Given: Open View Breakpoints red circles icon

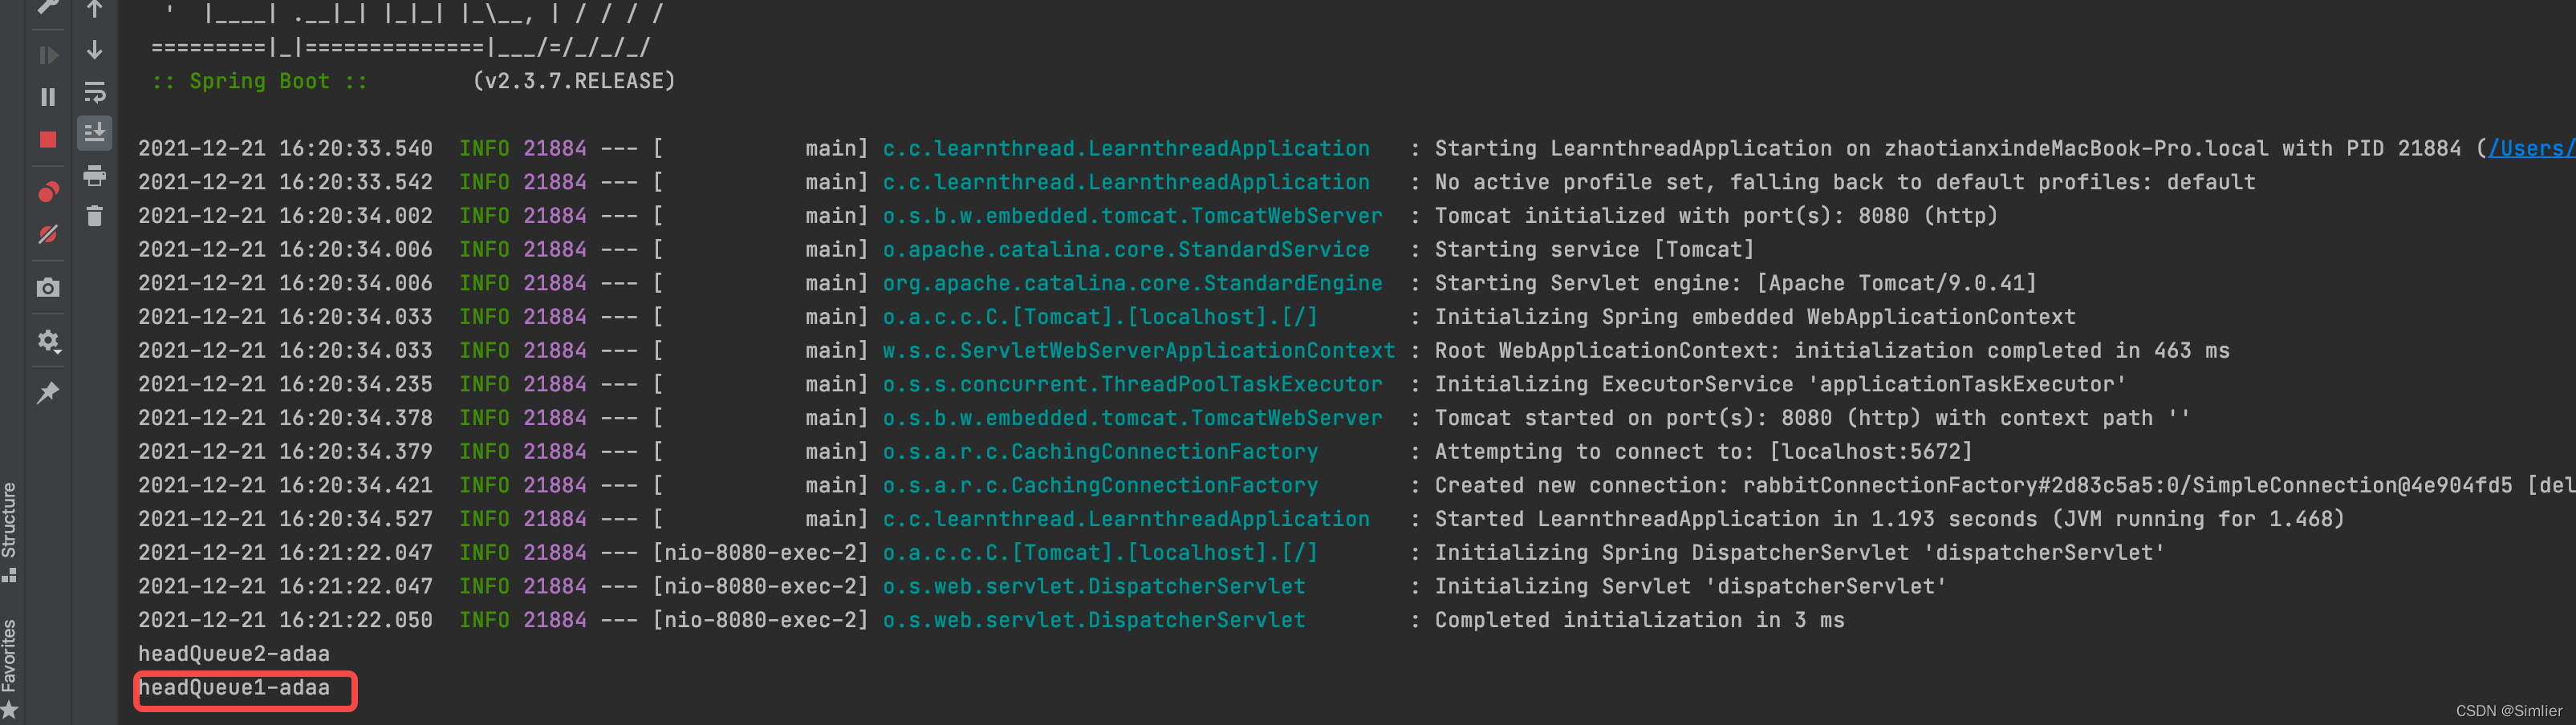Looking at the screenshot, I should [x=47, y=192].
